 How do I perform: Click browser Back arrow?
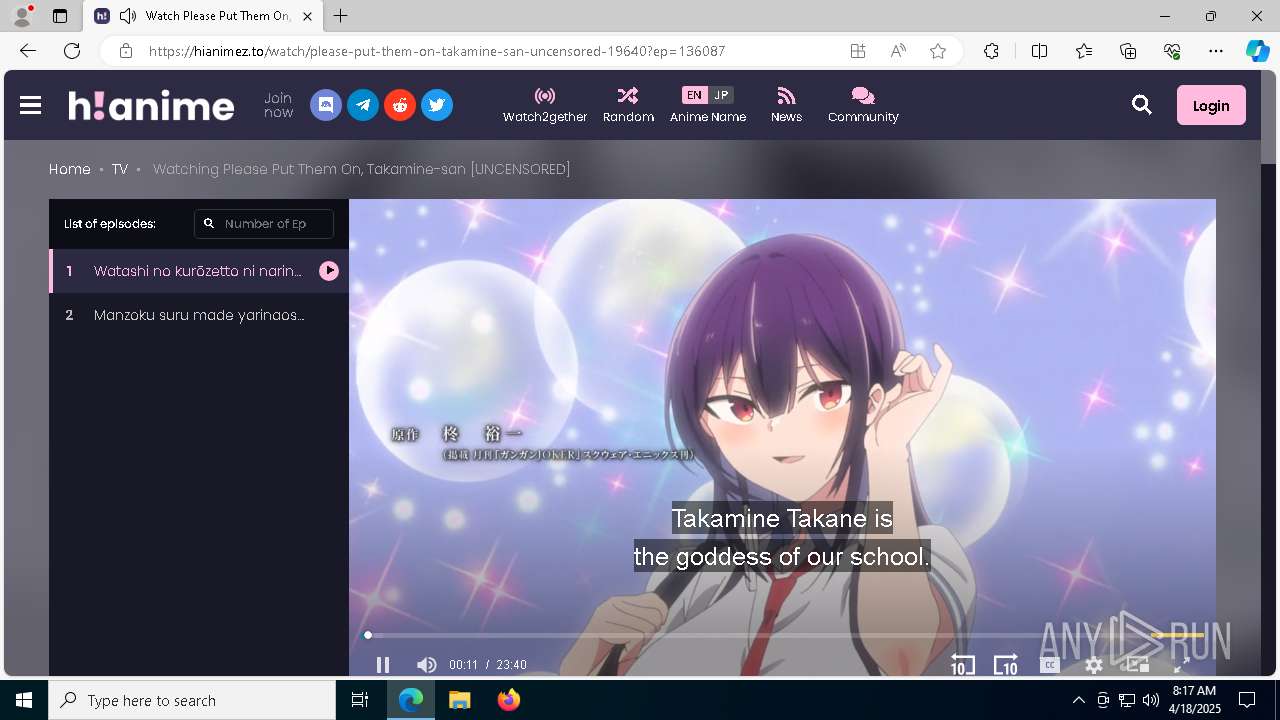click(x=28, y=51)
